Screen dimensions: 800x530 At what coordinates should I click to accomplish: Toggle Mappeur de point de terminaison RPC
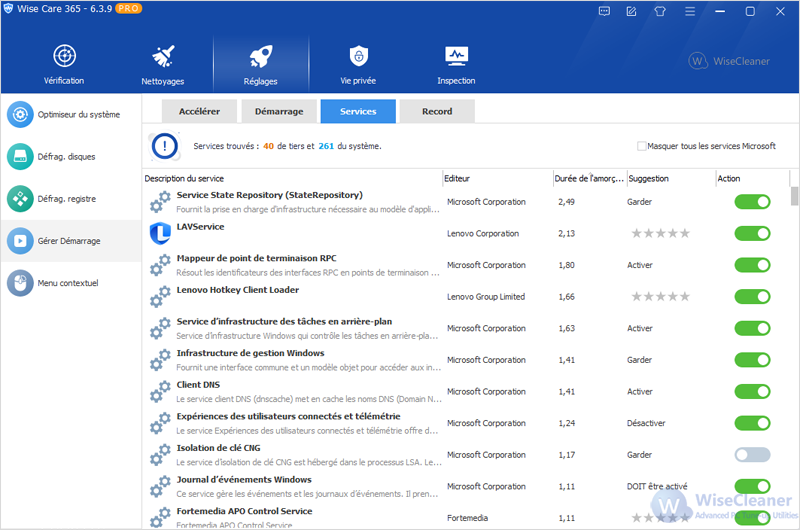click(753, 265)
